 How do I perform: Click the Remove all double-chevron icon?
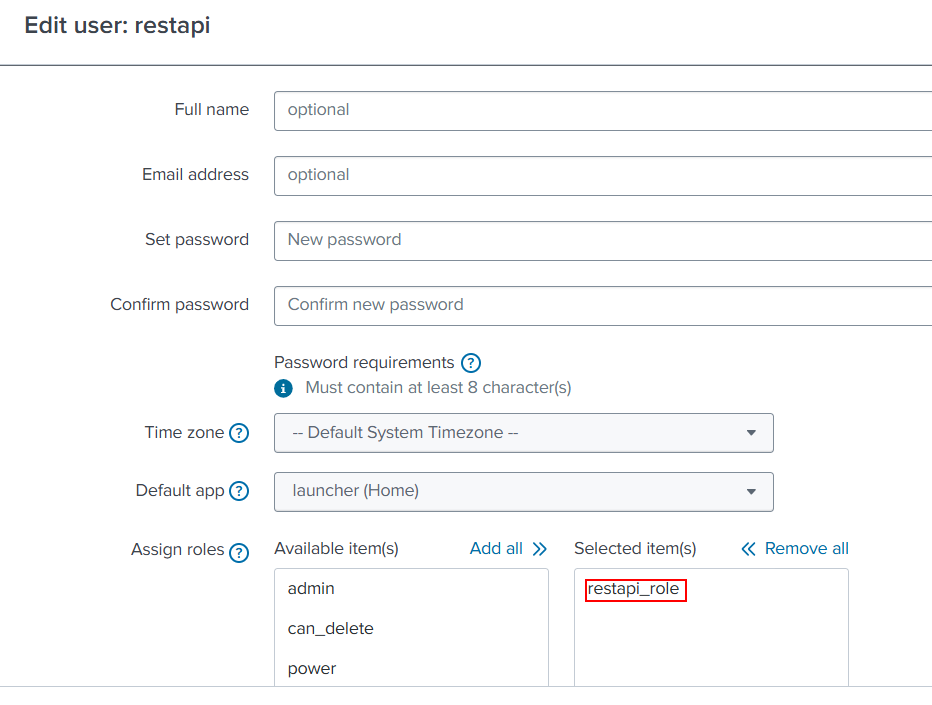pyautogui.click(x=749, y=549)
